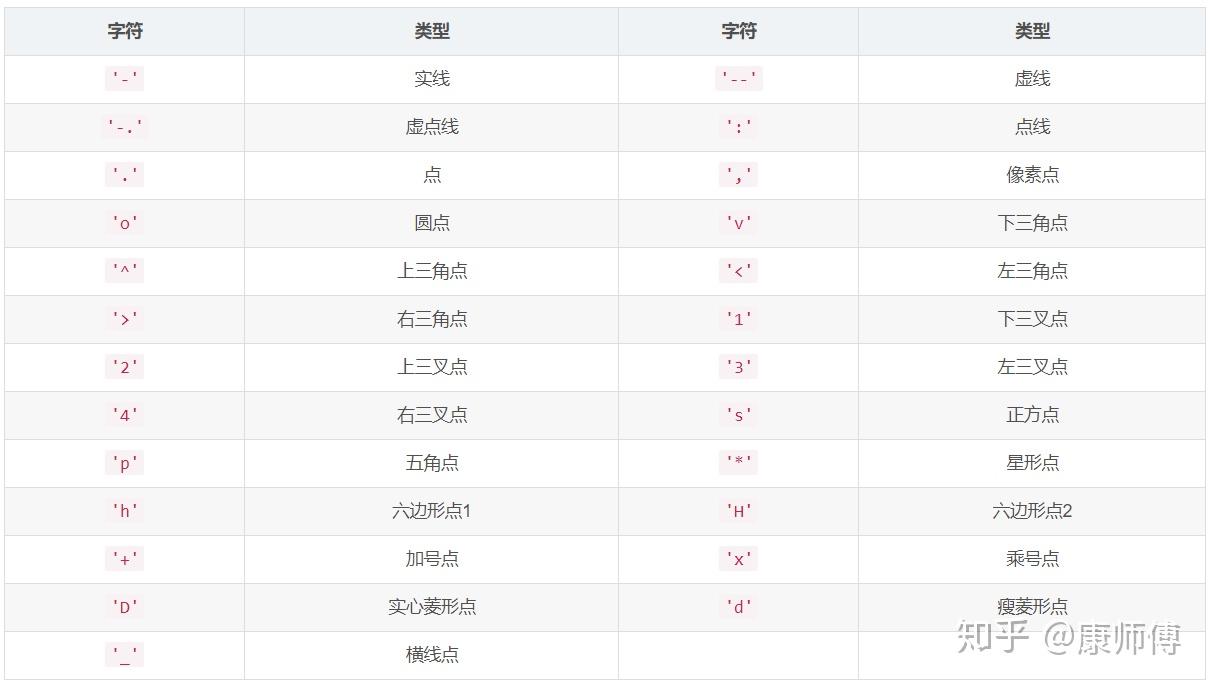Click the 'D' solid diamond code

(x=125, y=607)
